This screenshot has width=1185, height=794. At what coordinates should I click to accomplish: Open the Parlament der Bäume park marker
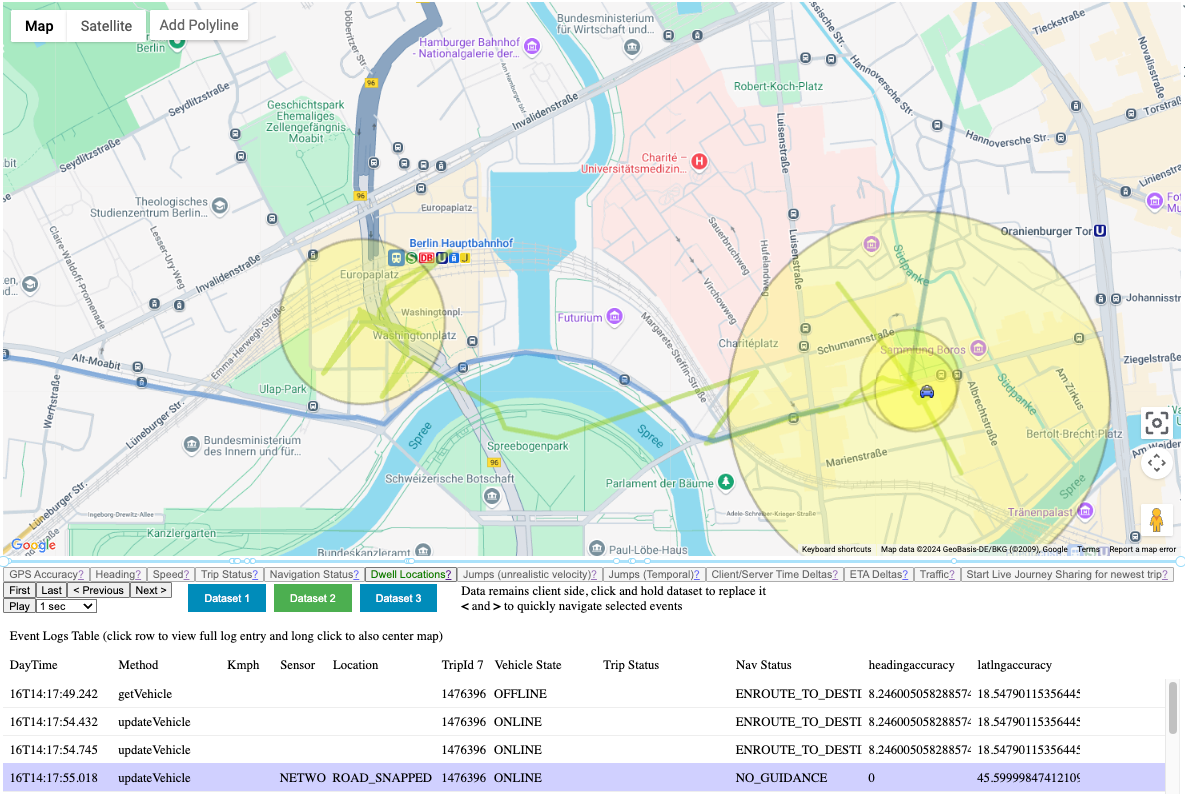coord(726,482)
